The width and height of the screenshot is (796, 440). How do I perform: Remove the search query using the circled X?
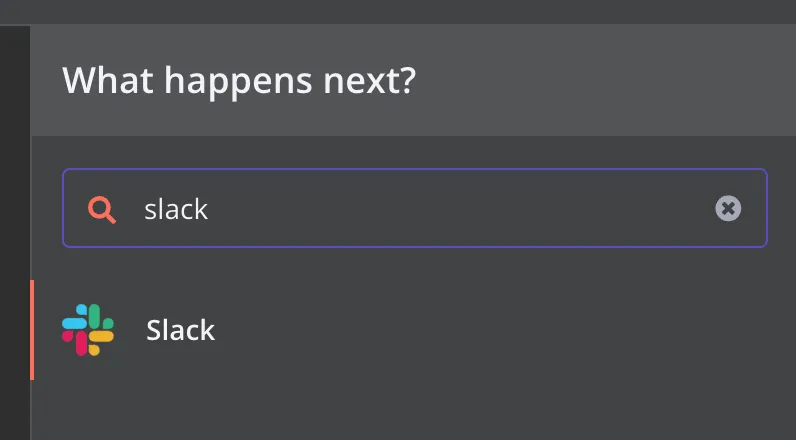click(x=728, y=209)
